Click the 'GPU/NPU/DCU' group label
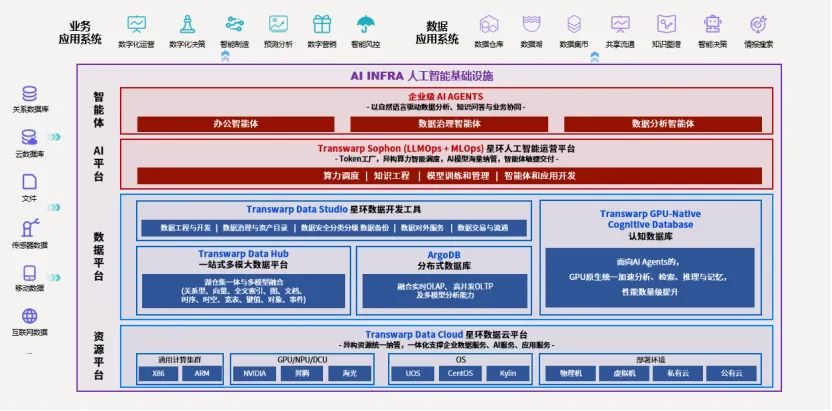The width and height of the screenshot is (832, 411). click(302, 360)
